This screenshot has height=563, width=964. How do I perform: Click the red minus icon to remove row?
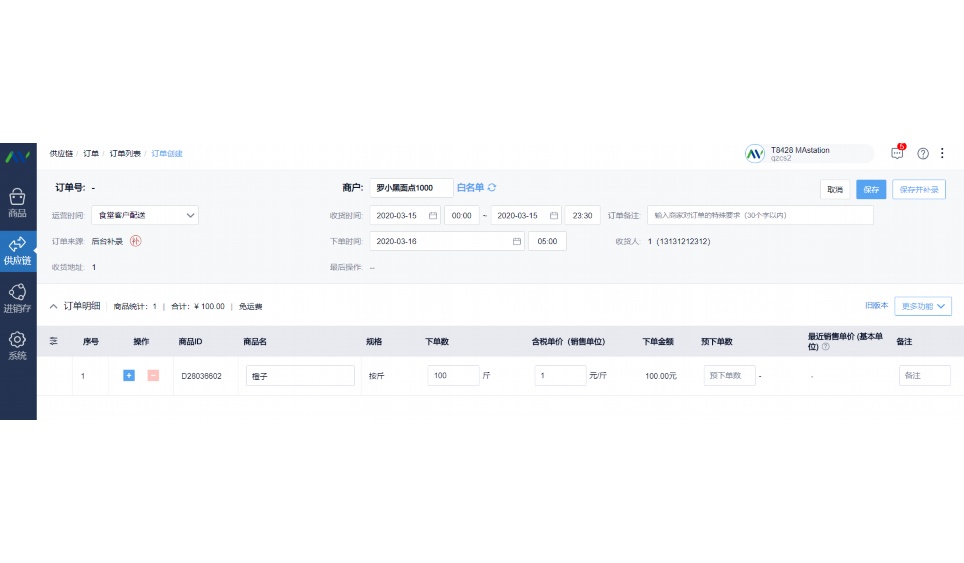click(x=153, y=375)
